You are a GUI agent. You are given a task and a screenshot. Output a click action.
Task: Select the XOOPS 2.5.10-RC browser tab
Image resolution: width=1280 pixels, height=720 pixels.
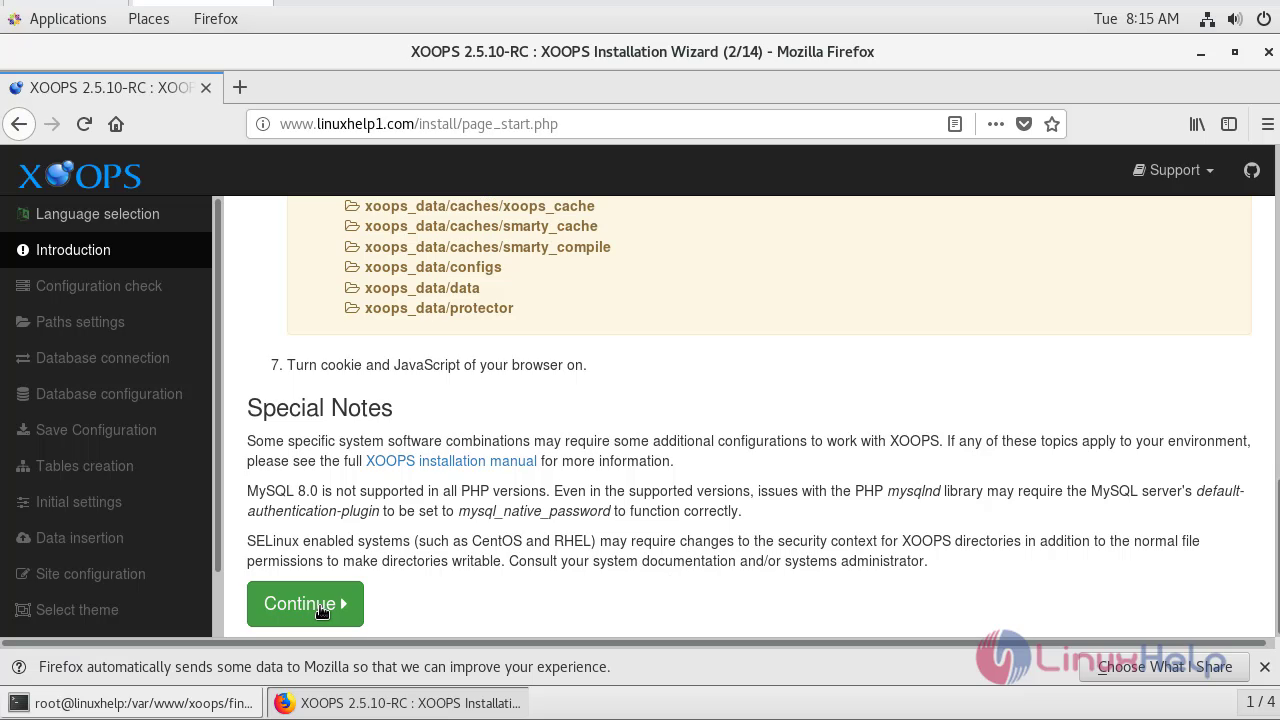click(110, 88)
